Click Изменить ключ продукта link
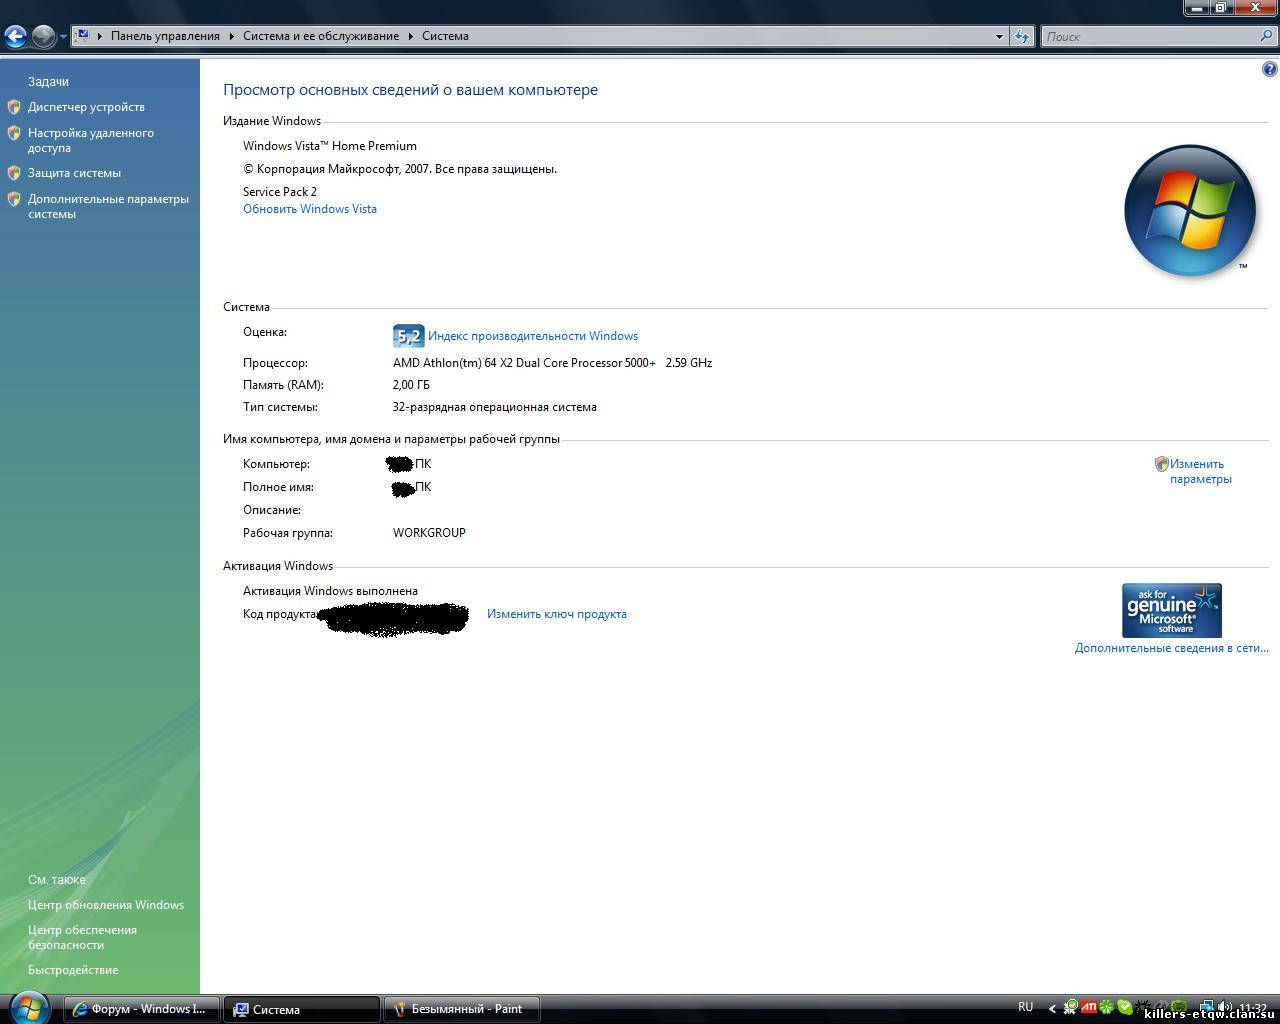The width and height of the screenshot is (1280, 1024). (x=557, y=614)
